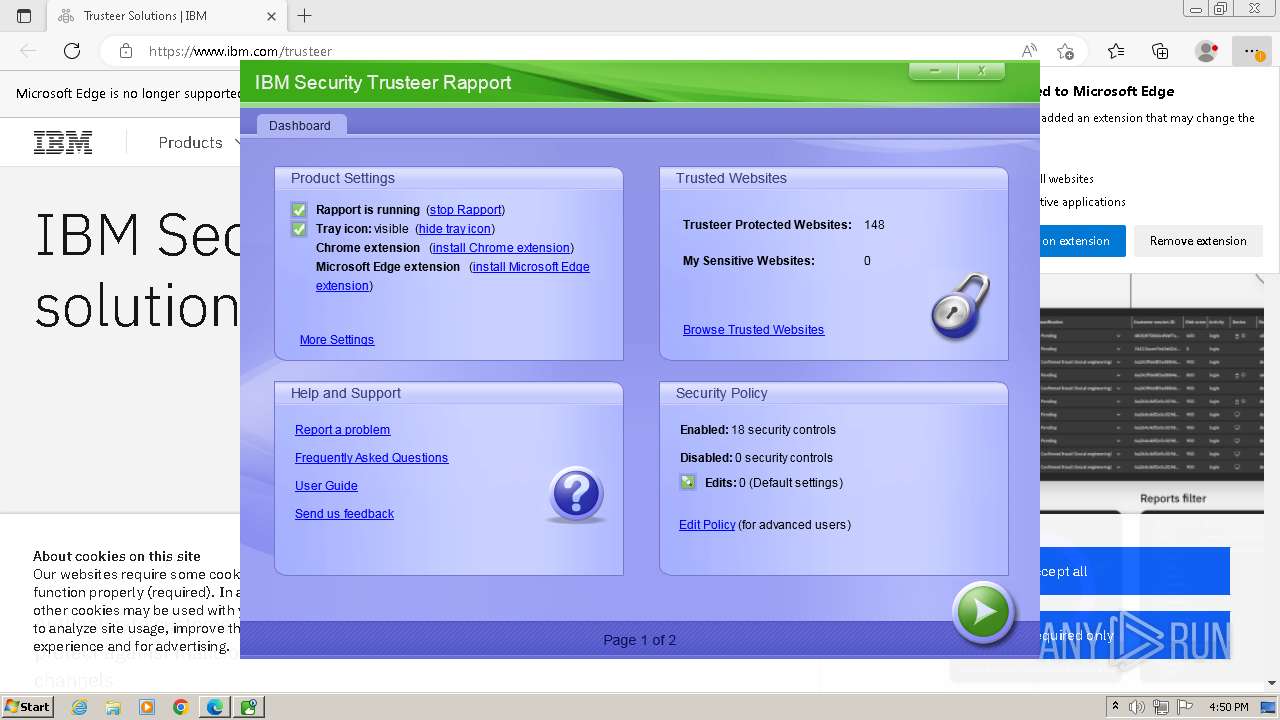1280x720 pixels.
Task: Click the Reports filter text on webpage
Action: pos(1173,498)
